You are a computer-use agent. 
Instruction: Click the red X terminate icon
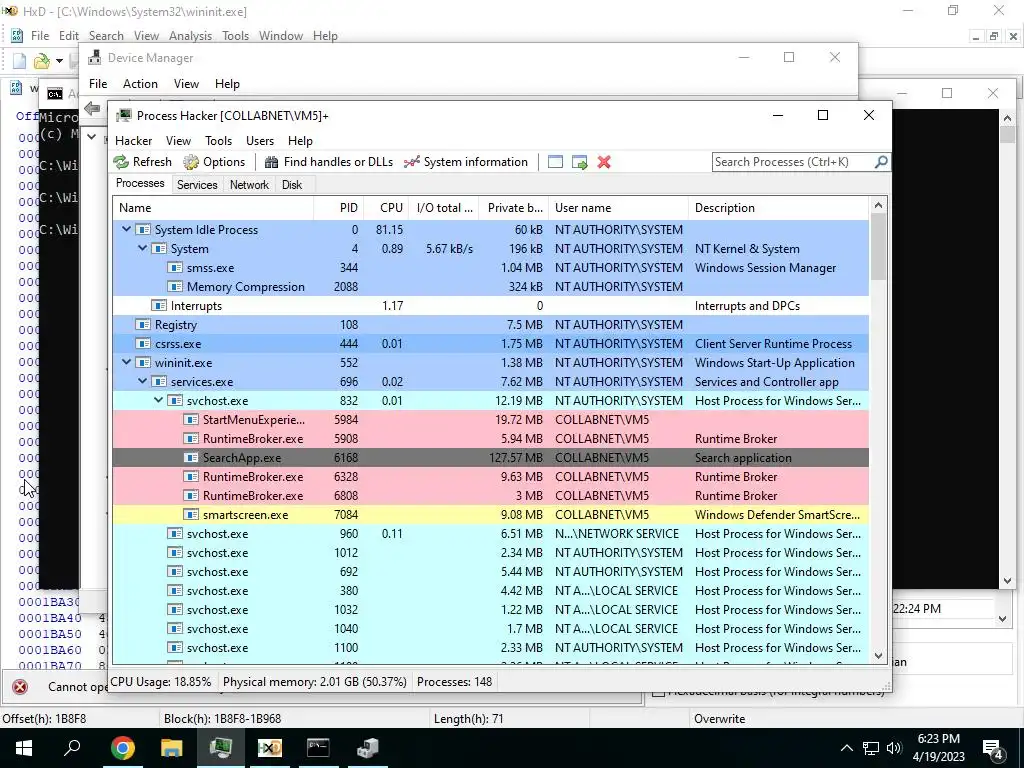(604, 162)
